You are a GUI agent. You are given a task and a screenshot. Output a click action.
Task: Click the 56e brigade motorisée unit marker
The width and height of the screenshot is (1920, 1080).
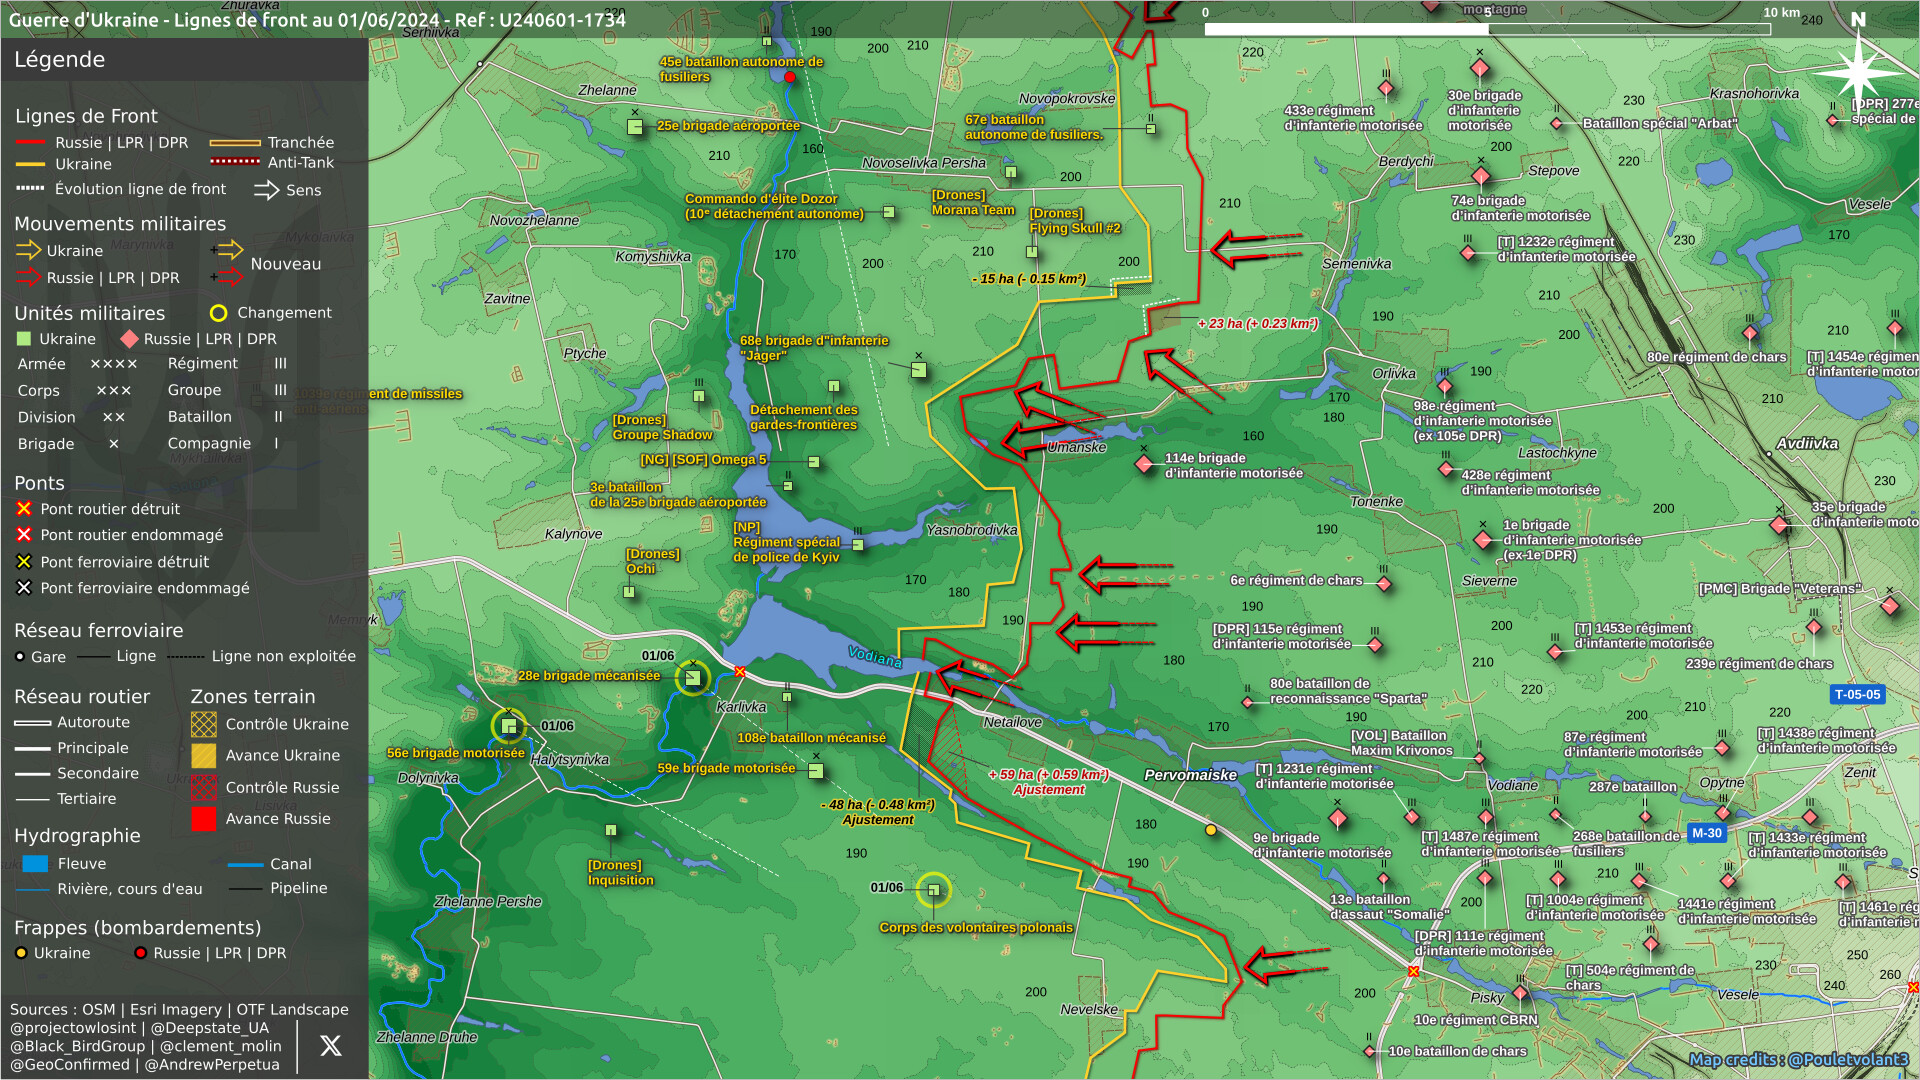(509, 726)
